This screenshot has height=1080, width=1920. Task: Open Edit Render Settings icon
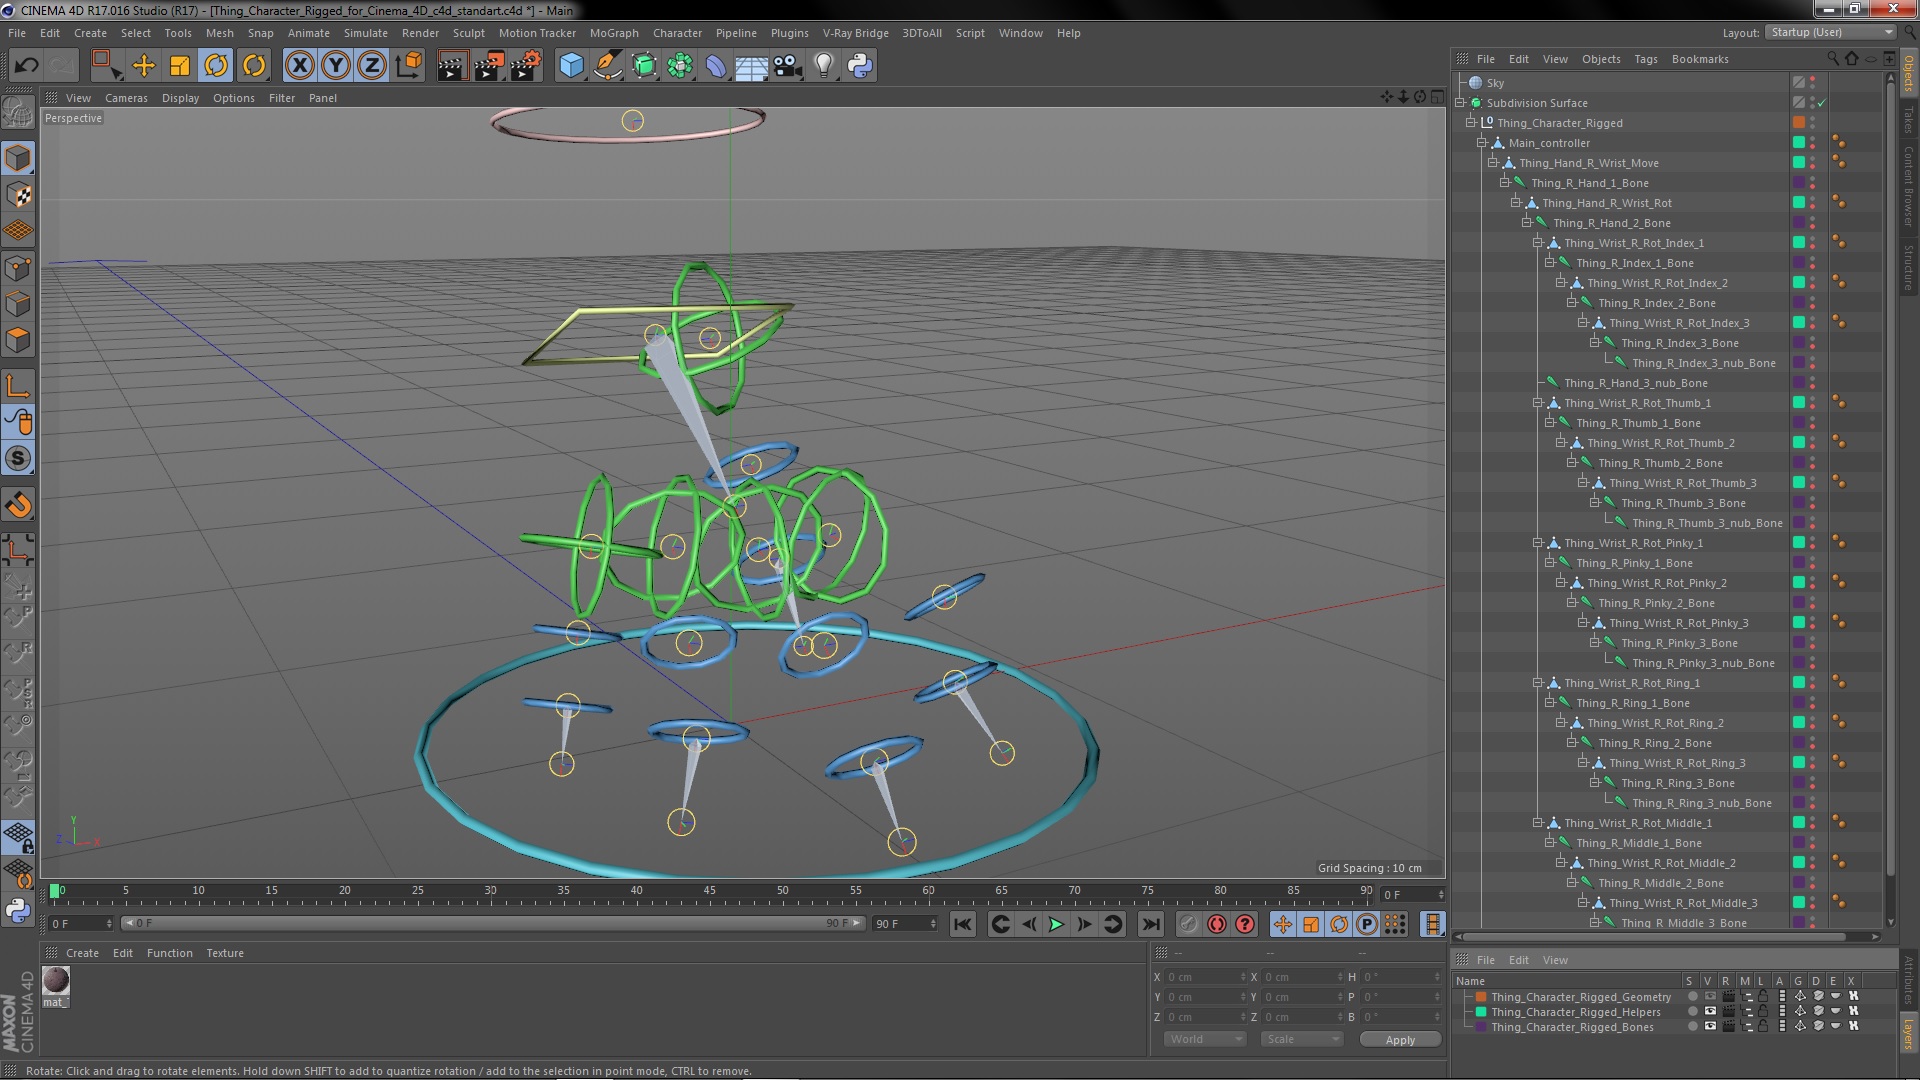point(525,66)
